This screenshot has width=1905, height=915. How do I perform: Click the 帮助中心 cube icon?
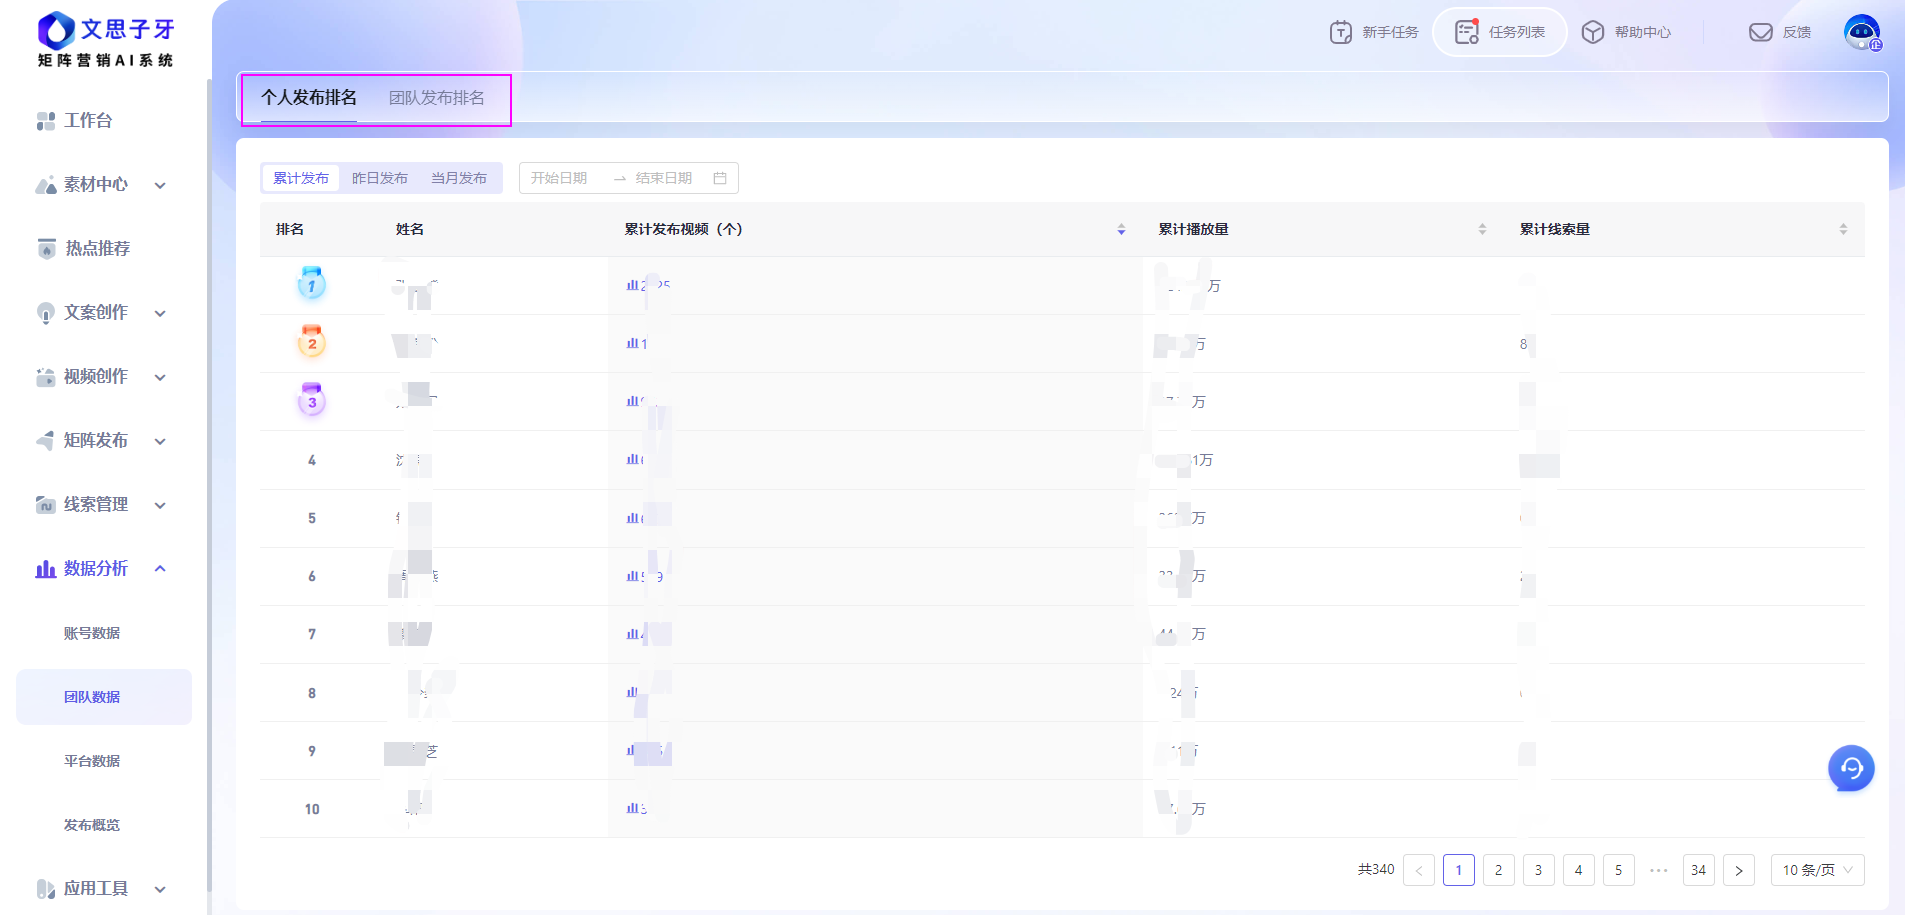(x=1593, y=32)
